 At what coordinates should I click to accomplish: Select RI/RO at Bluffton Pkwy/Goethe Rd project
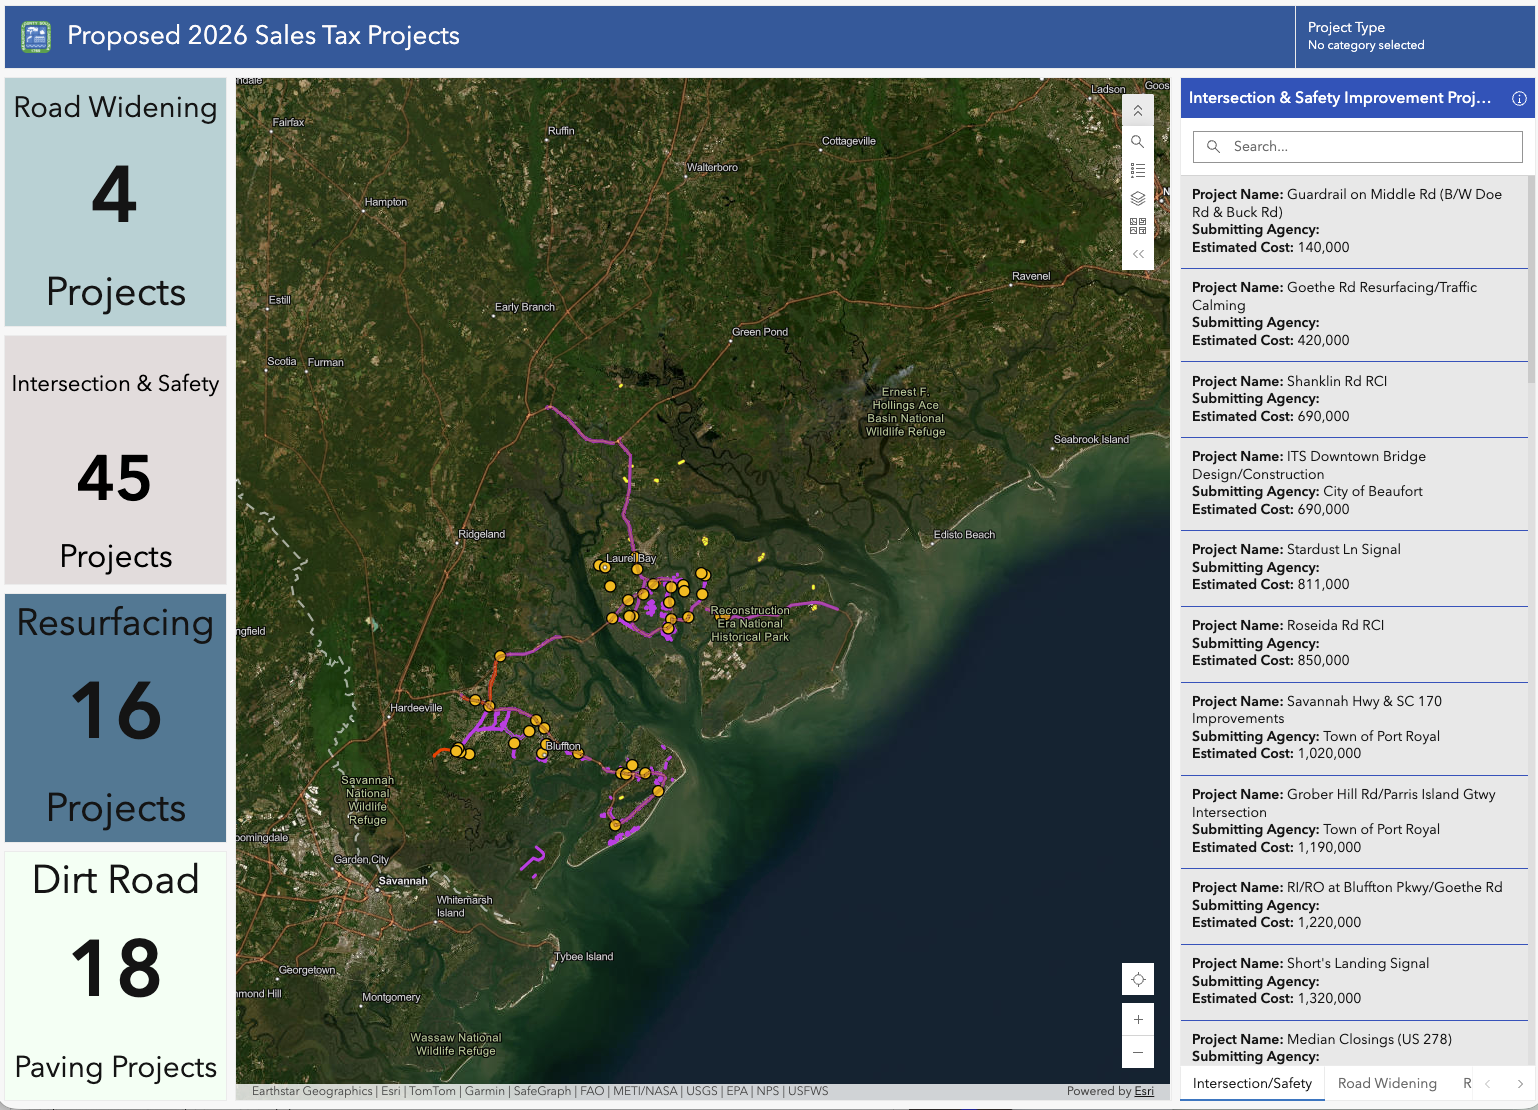coord(1354,905)
